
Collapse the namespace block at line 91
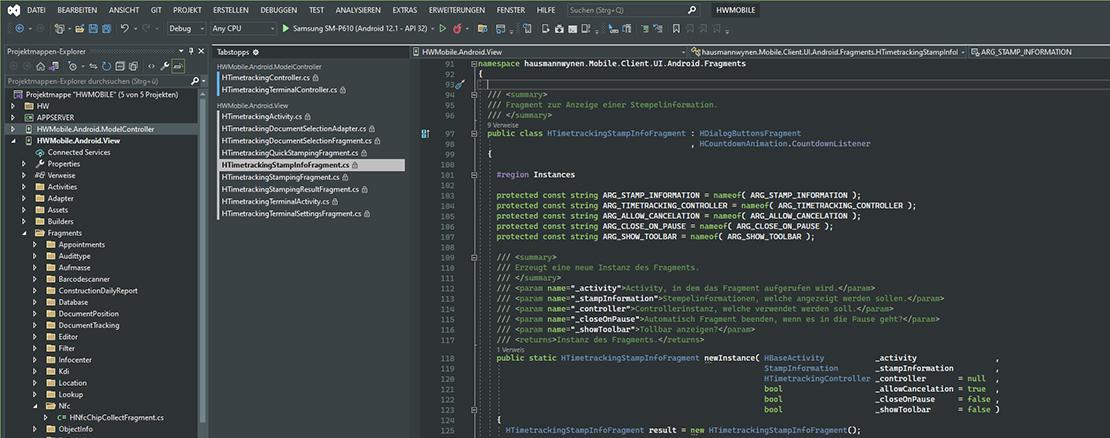[474, 64]
